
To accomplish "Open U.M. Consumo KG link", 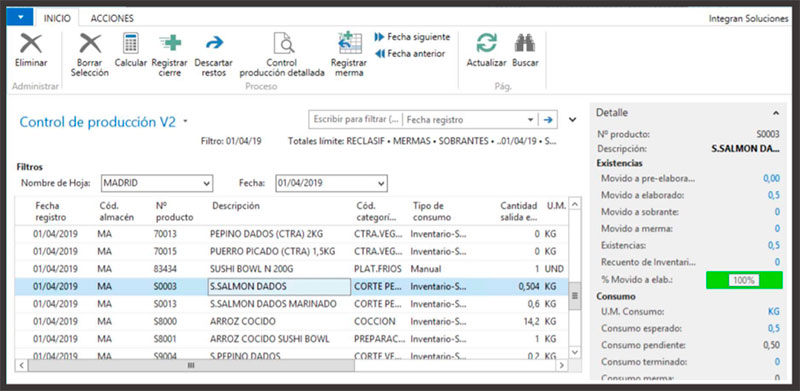I will click(x=774, y=312).
